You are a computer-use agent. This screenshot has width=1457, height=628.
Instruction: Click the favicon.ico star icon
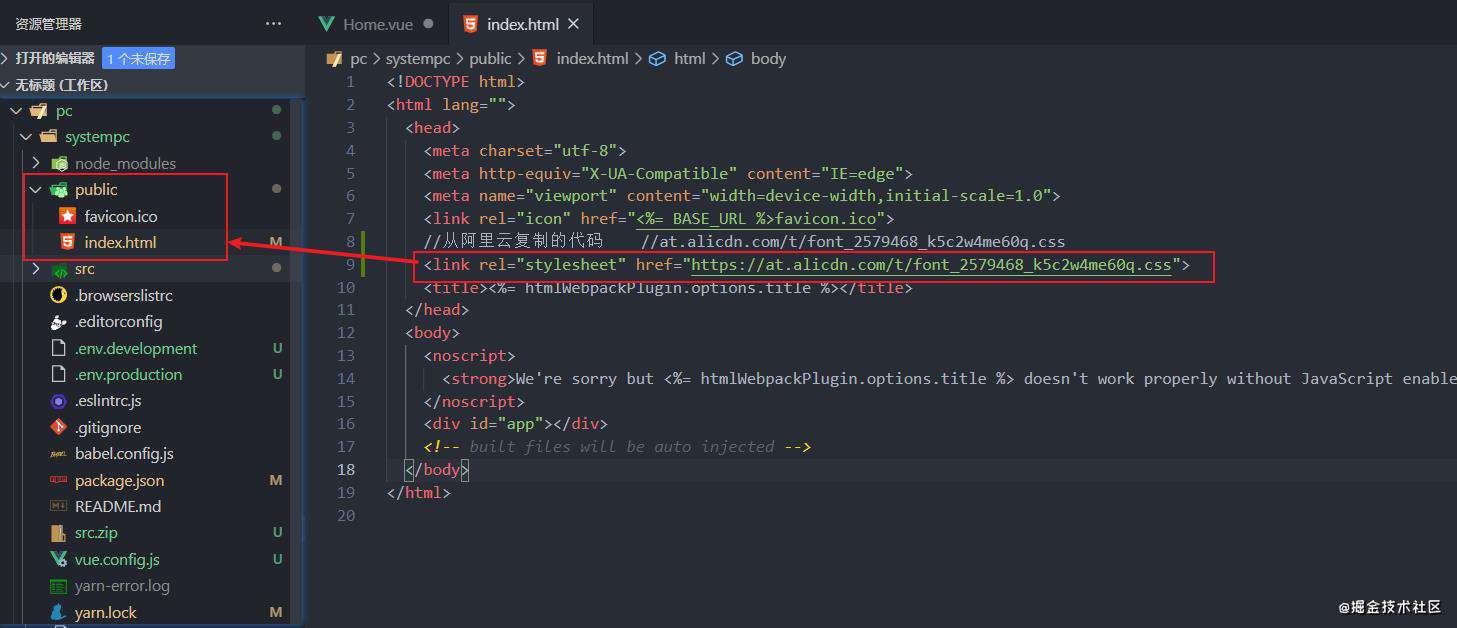67,216
